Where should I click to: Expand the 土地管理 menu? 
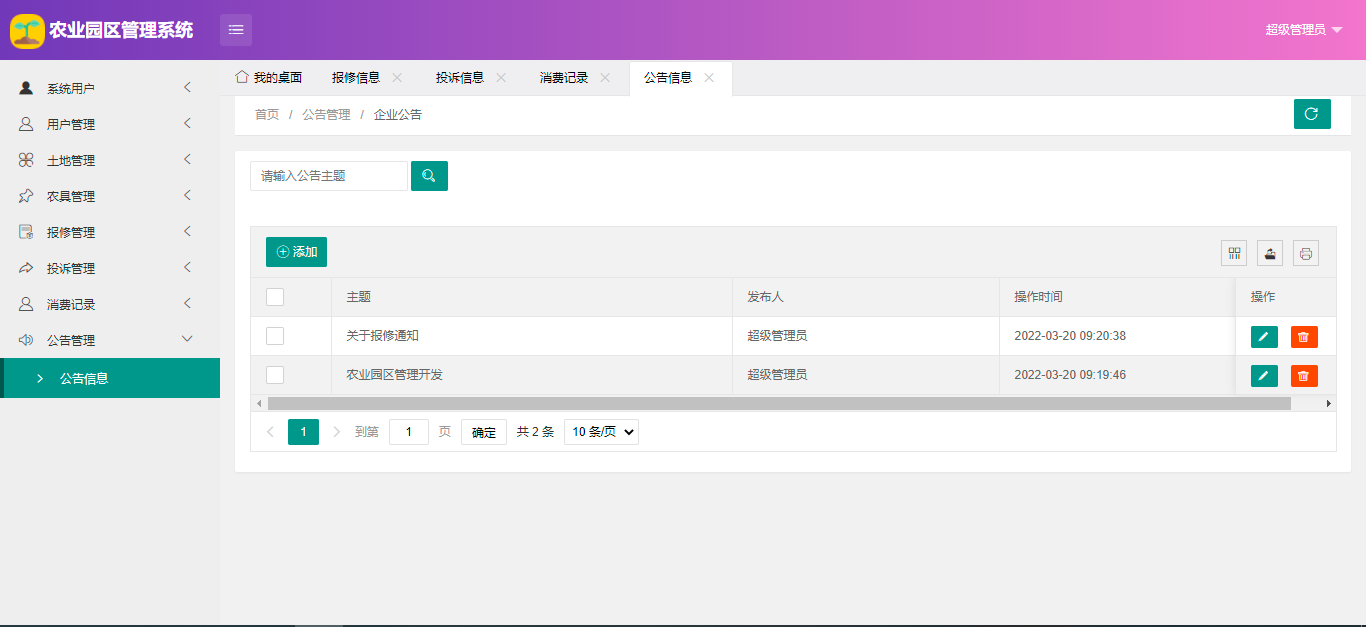tap(187, 160)
